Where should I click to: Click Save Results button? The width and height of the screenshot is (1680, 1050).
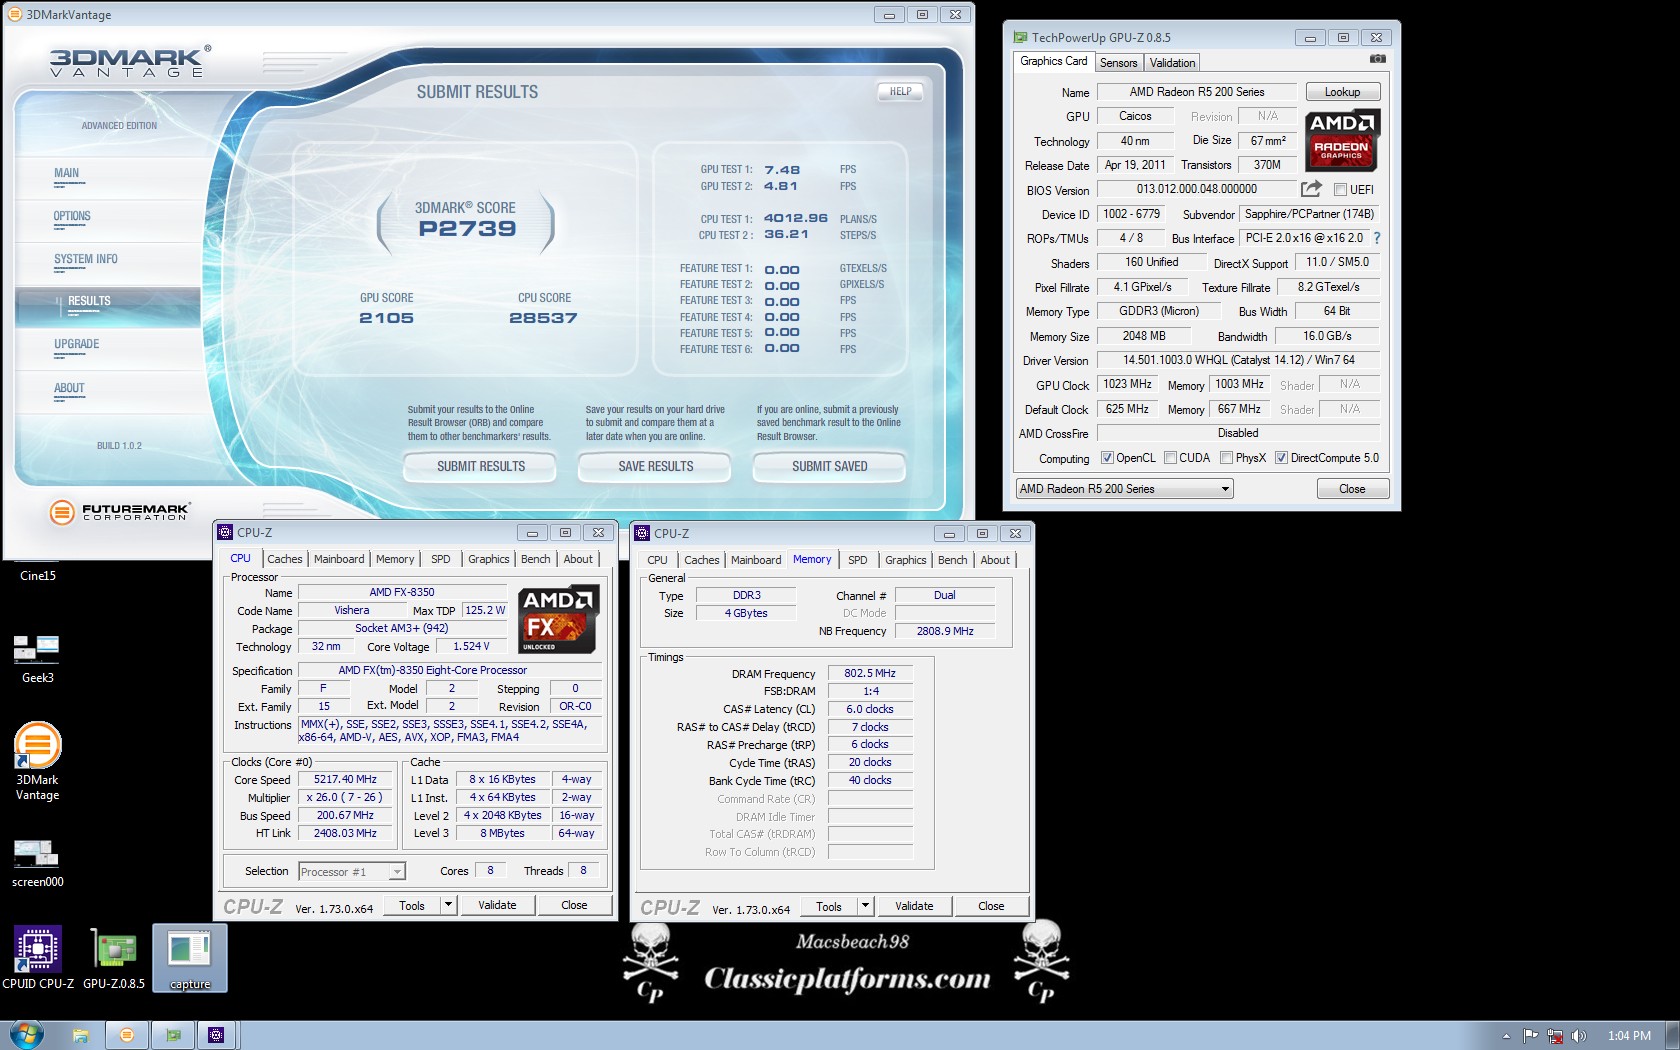[x=655, y=467]
